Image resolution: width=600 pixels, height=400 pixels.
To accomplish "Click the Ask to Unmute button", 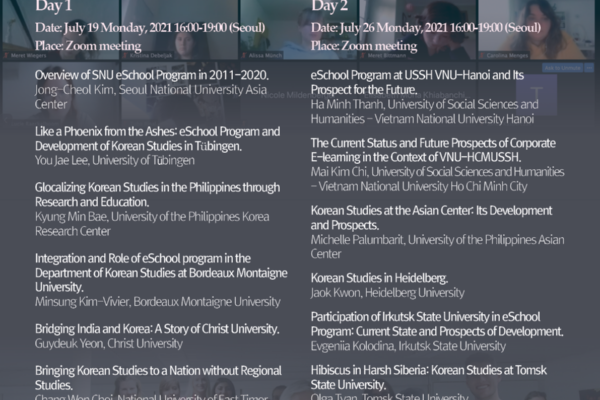I will [562, 68].
